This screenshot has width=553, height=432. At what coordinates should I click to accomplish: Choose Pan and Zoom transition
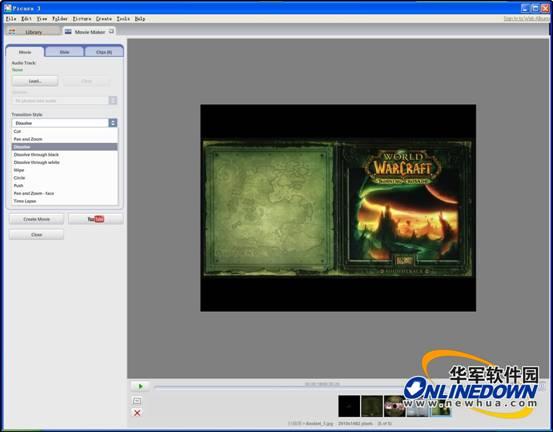tap(65, 139)
